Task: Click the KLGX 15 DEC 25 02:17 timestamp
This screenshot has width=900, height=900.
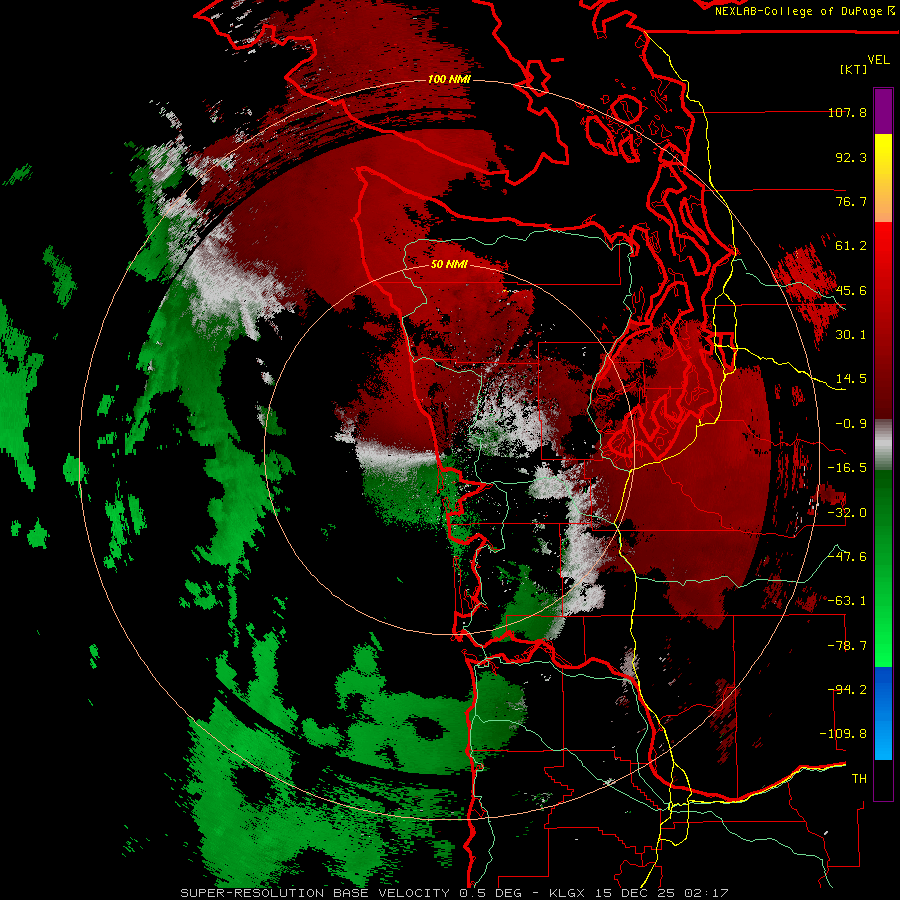Action: 638,893
